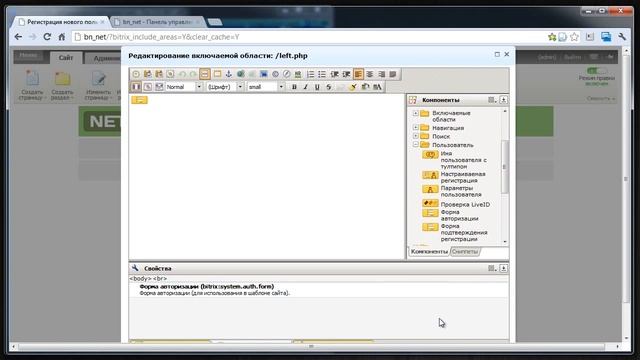Screen dimensions: 640x360
Task: Insert a bulleted list
Action: (322, 74)
